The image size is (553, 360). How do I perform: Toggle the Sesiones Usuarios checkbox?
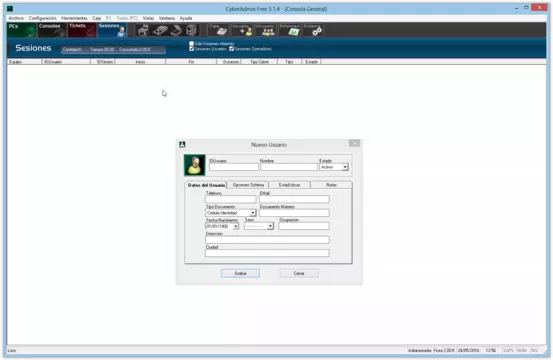192,49
